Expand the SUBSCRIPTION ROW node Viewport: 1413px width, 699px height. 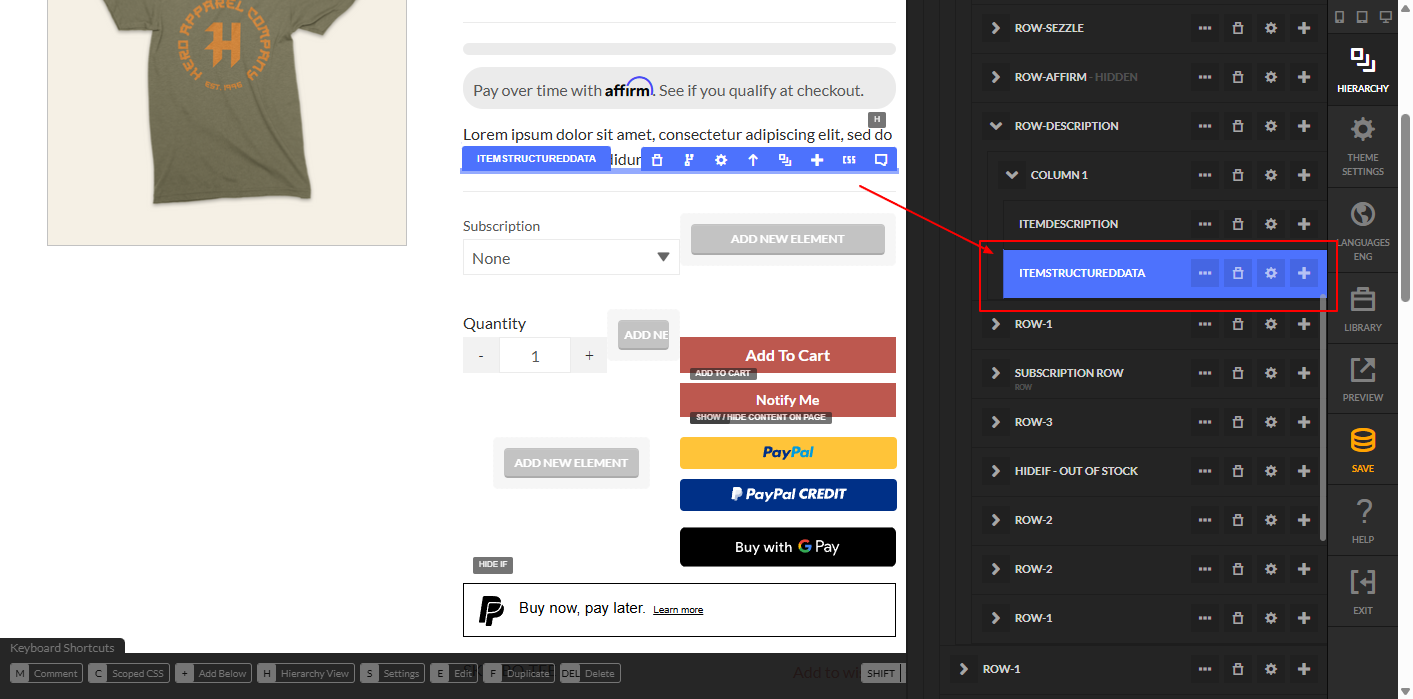(x=995, y=373)
